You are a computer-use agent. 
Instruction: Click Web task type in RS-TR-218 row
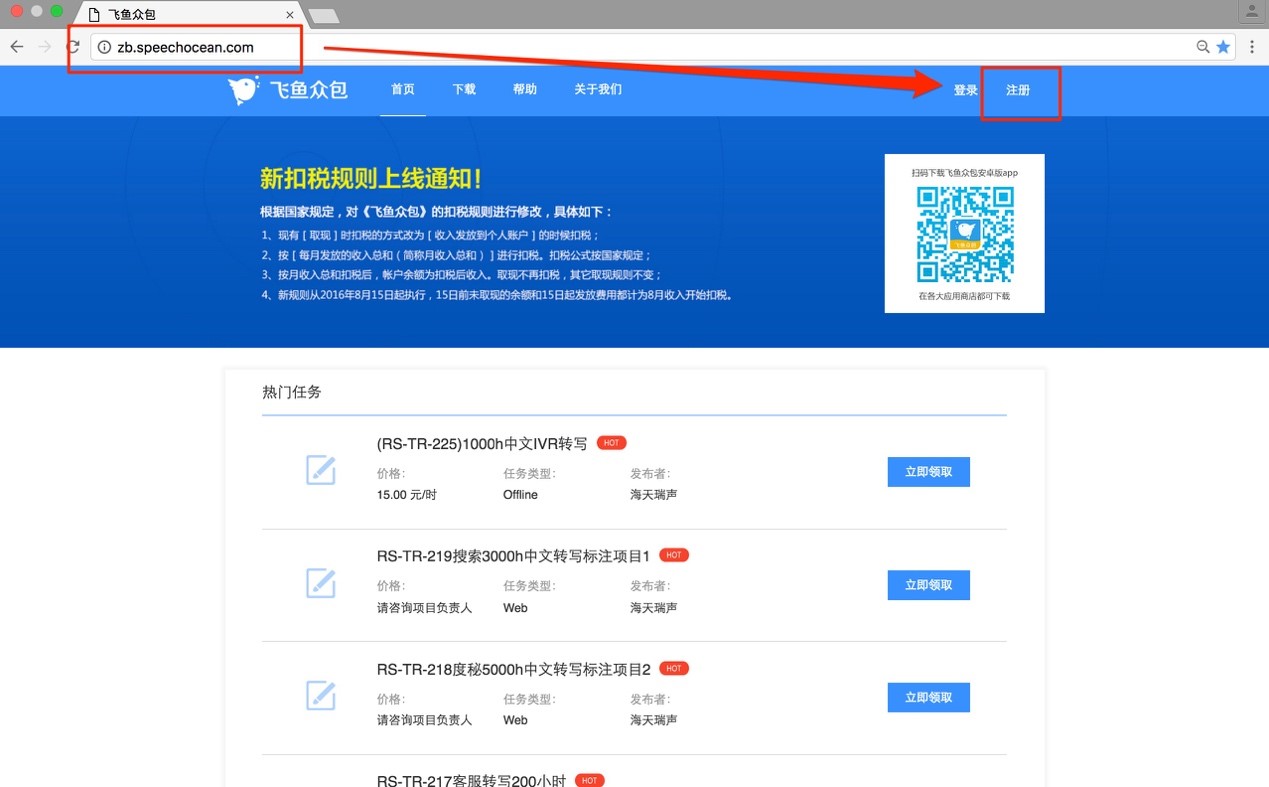pos(515,720)
